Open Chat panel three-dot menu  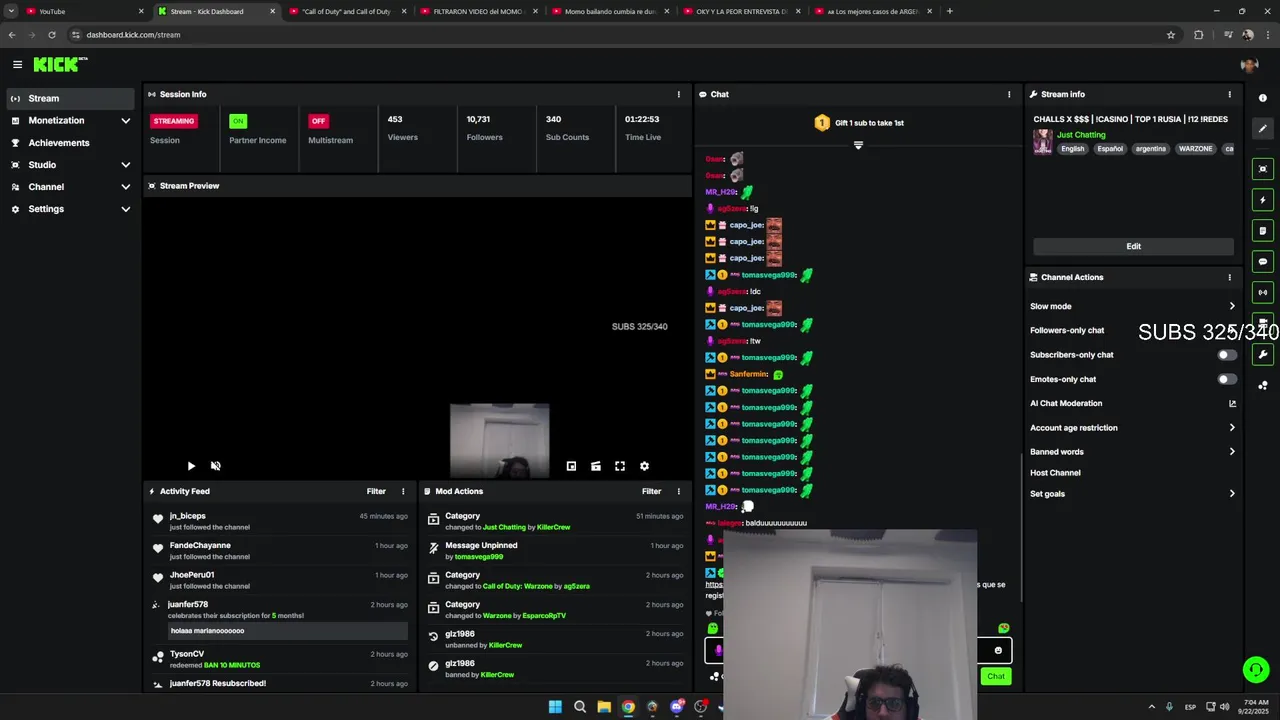tap(1008, 94)
